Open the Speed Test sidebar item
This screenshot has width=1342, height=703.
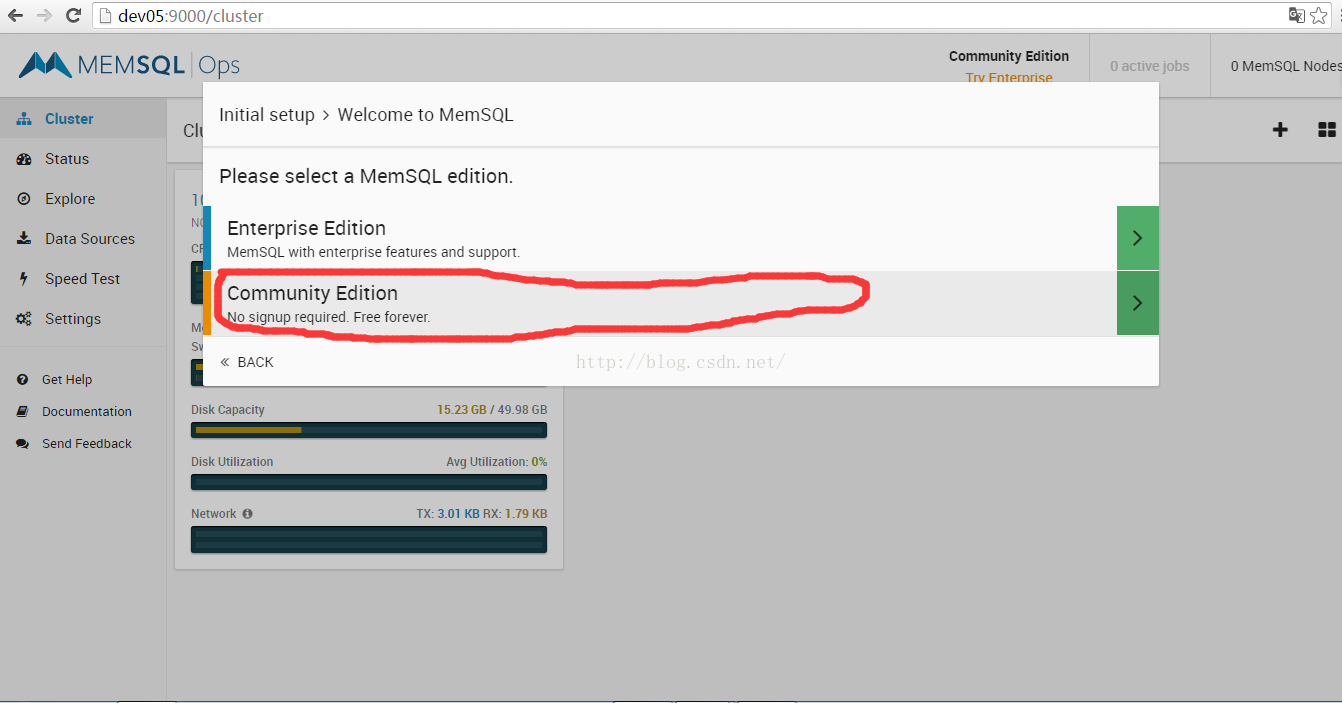[83, 279]
